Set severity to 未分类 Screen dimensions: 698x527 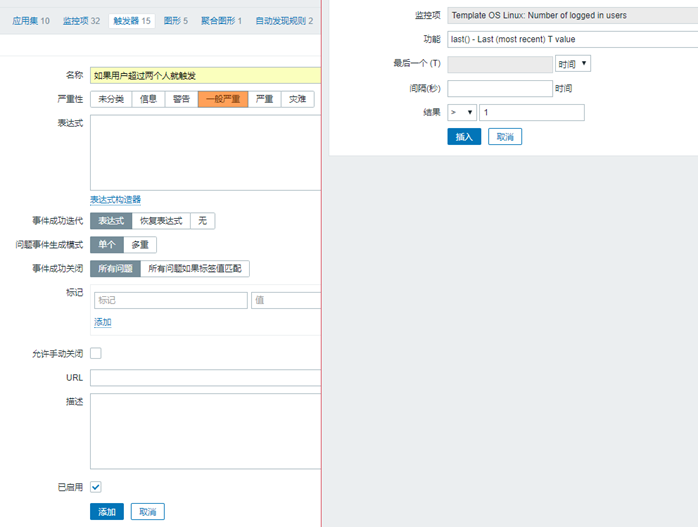tap(111, 99)
